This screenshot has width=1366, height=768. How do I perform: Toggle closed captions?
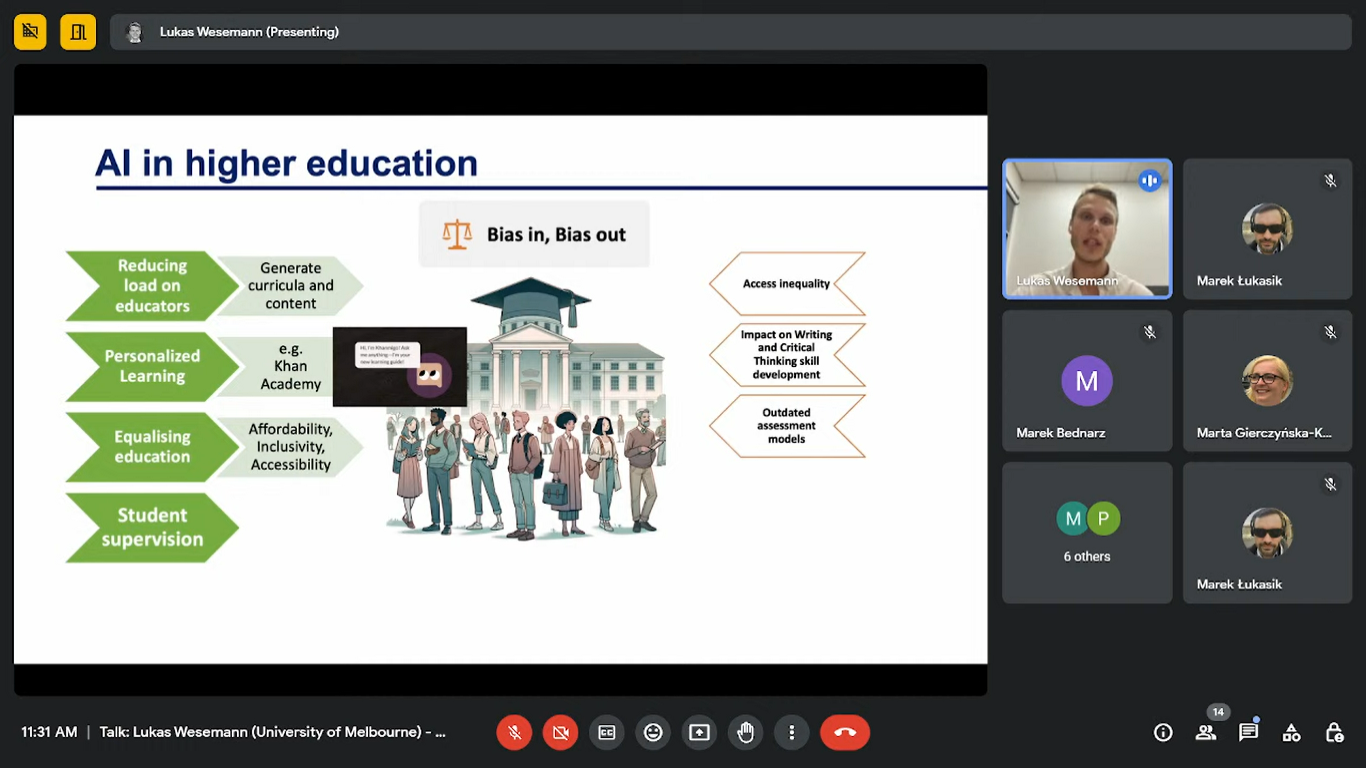[607, 732]
